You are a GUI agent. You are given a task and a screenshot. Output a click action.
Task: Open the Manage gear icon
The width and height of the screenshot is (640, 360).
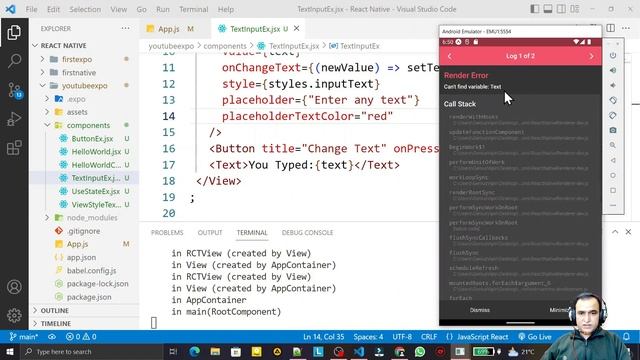[x=14, y=315]
